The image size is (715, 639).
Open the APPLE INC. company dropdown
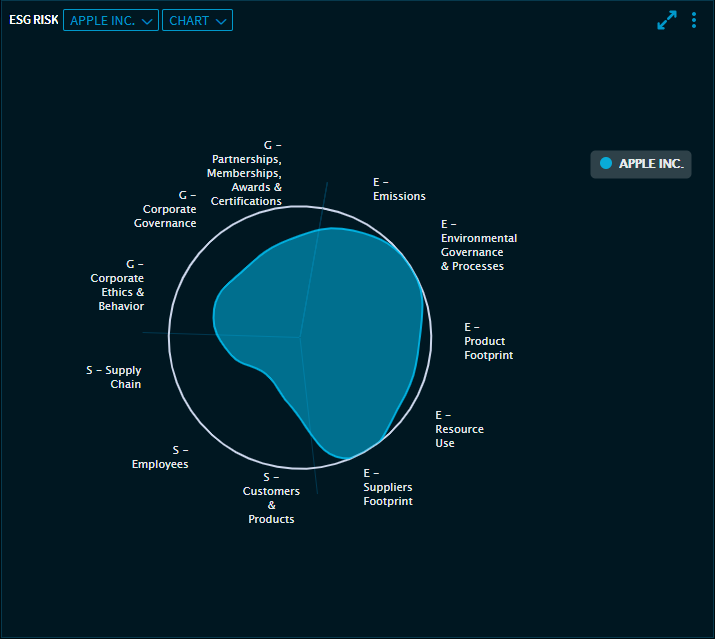click(111, 21)
